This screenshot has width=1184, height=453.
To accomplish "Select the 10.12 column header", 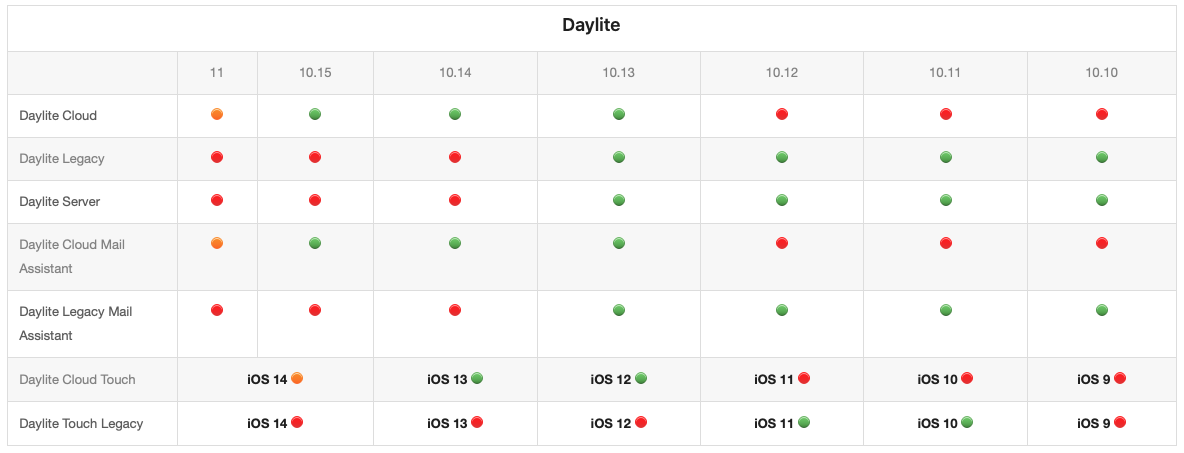I will (782, 73).
